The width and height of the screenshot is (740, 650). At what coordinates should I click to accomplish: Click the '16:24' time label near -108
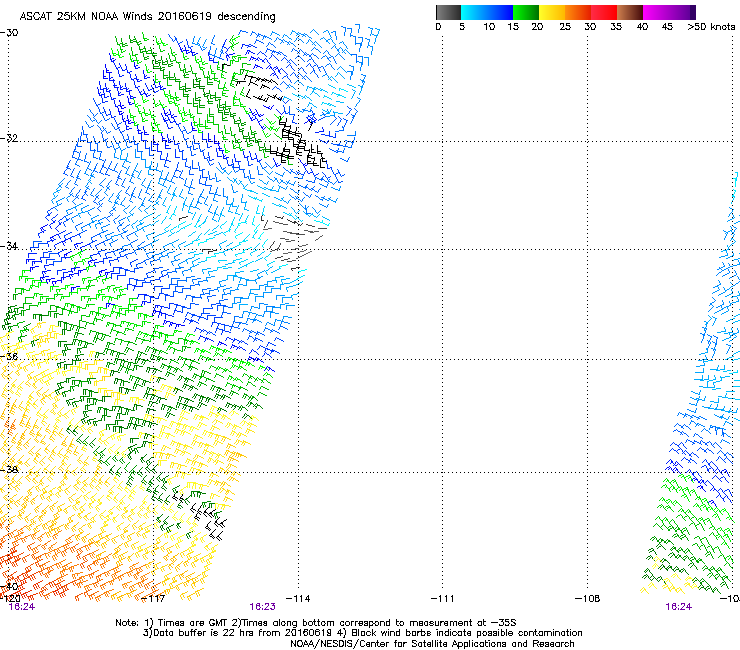click(x=679, y=607)
